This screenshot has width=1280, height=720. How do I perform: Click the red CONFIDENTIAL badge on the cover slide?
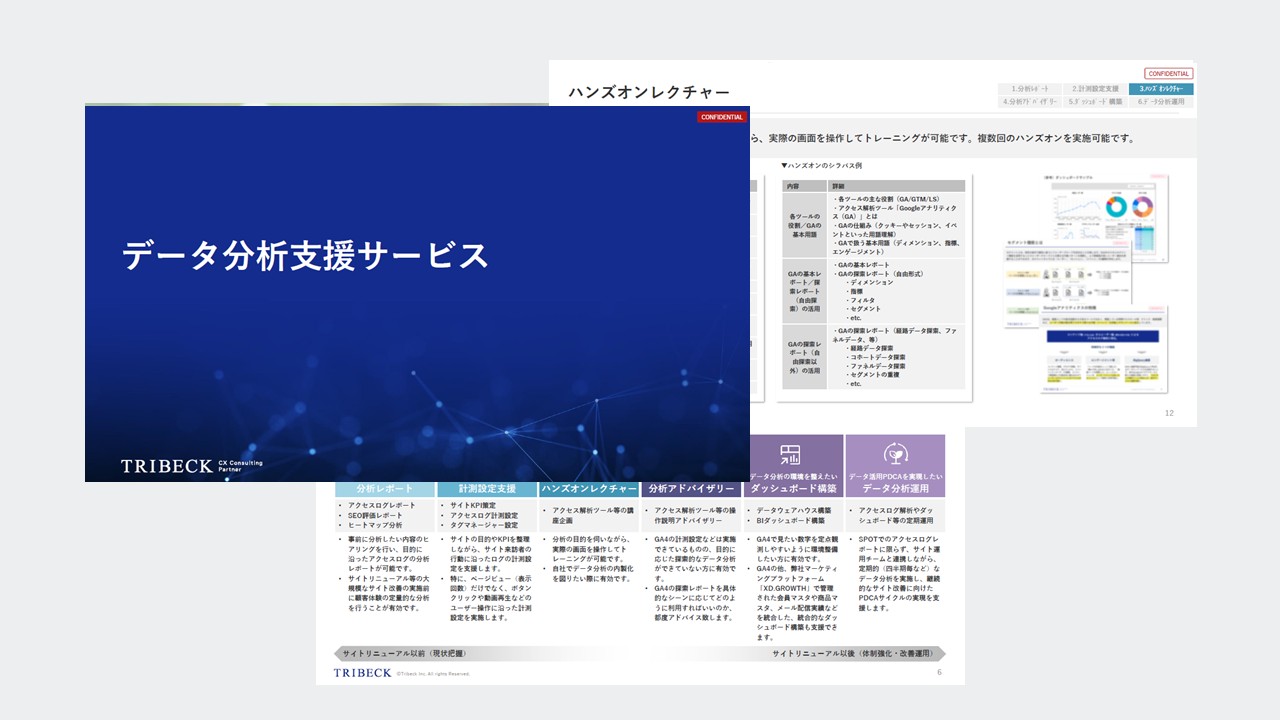point(721,117)
